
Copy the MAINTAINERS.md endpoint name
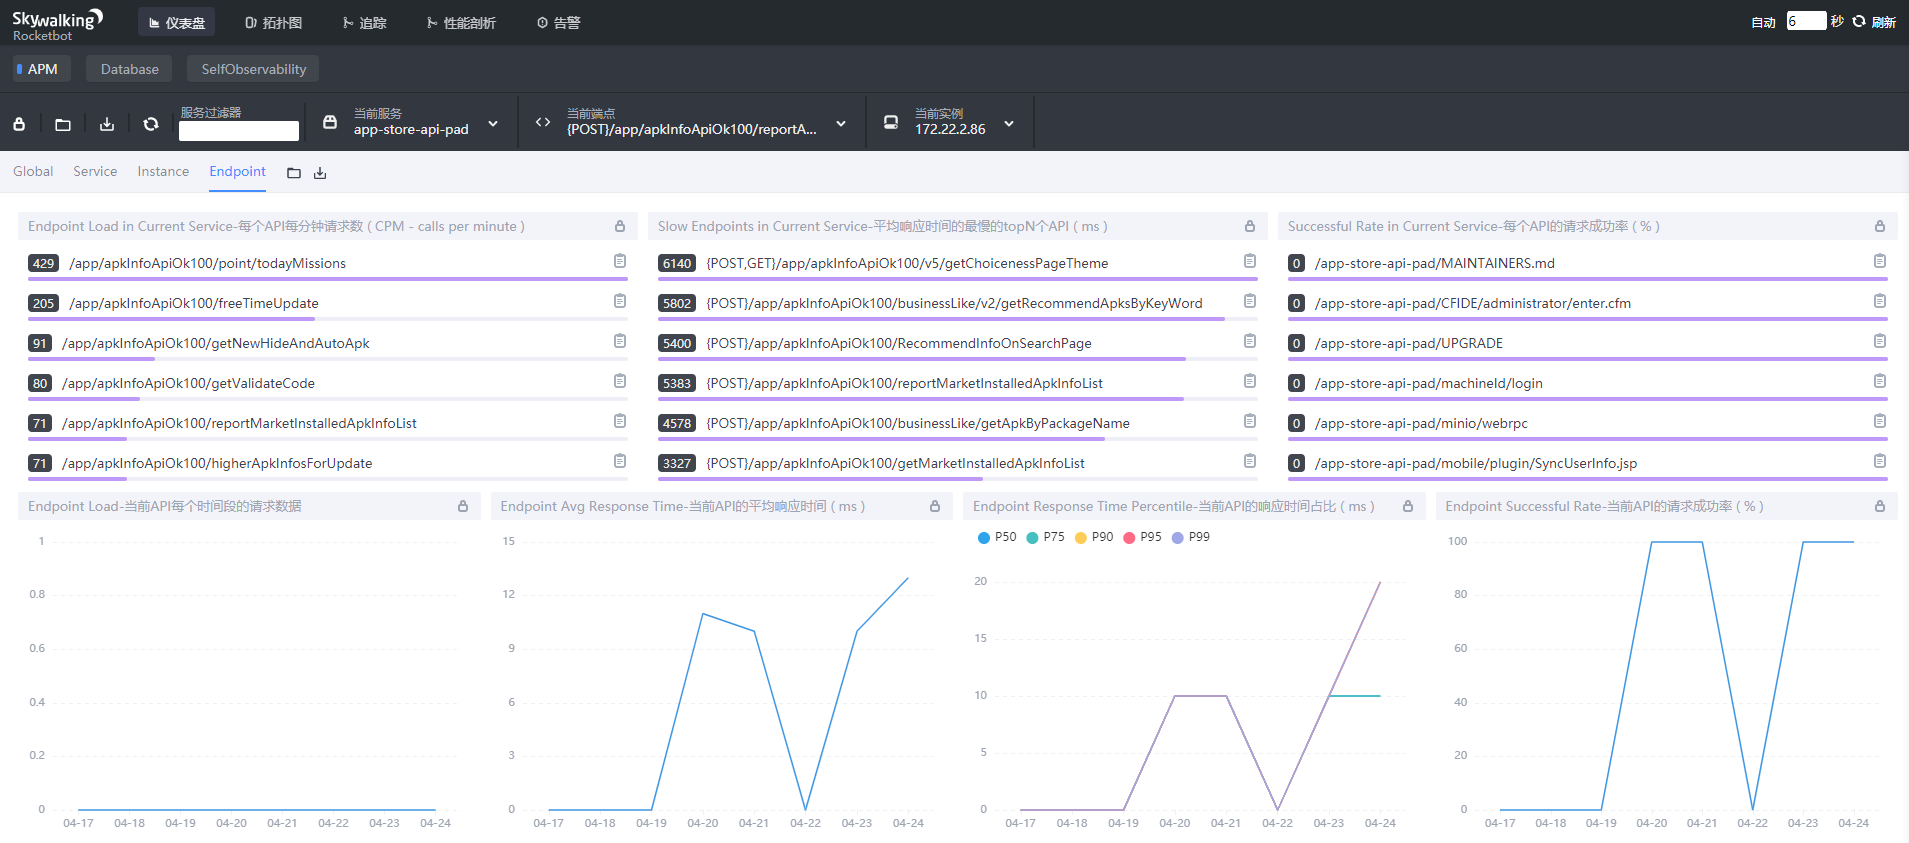click(1880, 261)
